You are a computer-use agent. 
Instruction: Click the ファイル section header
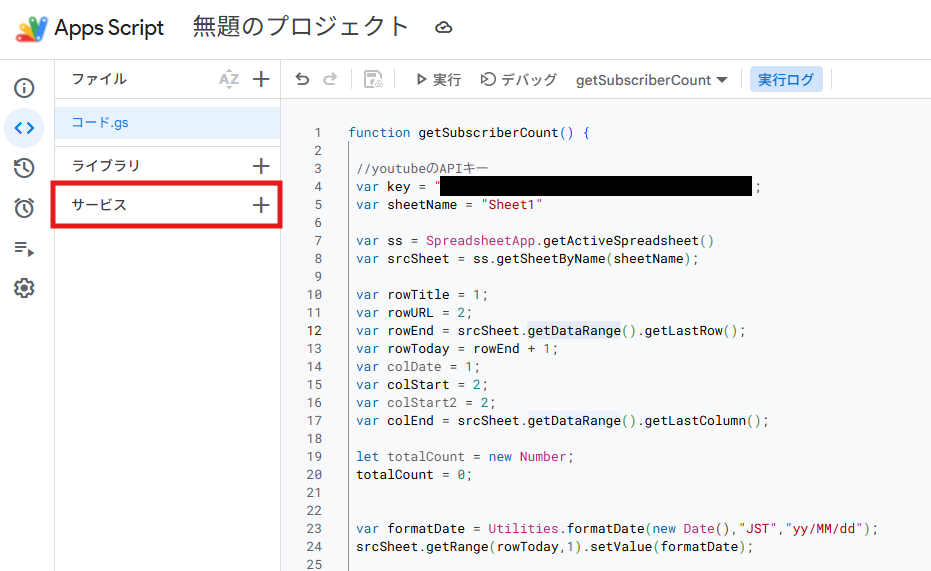coord(99,79)
